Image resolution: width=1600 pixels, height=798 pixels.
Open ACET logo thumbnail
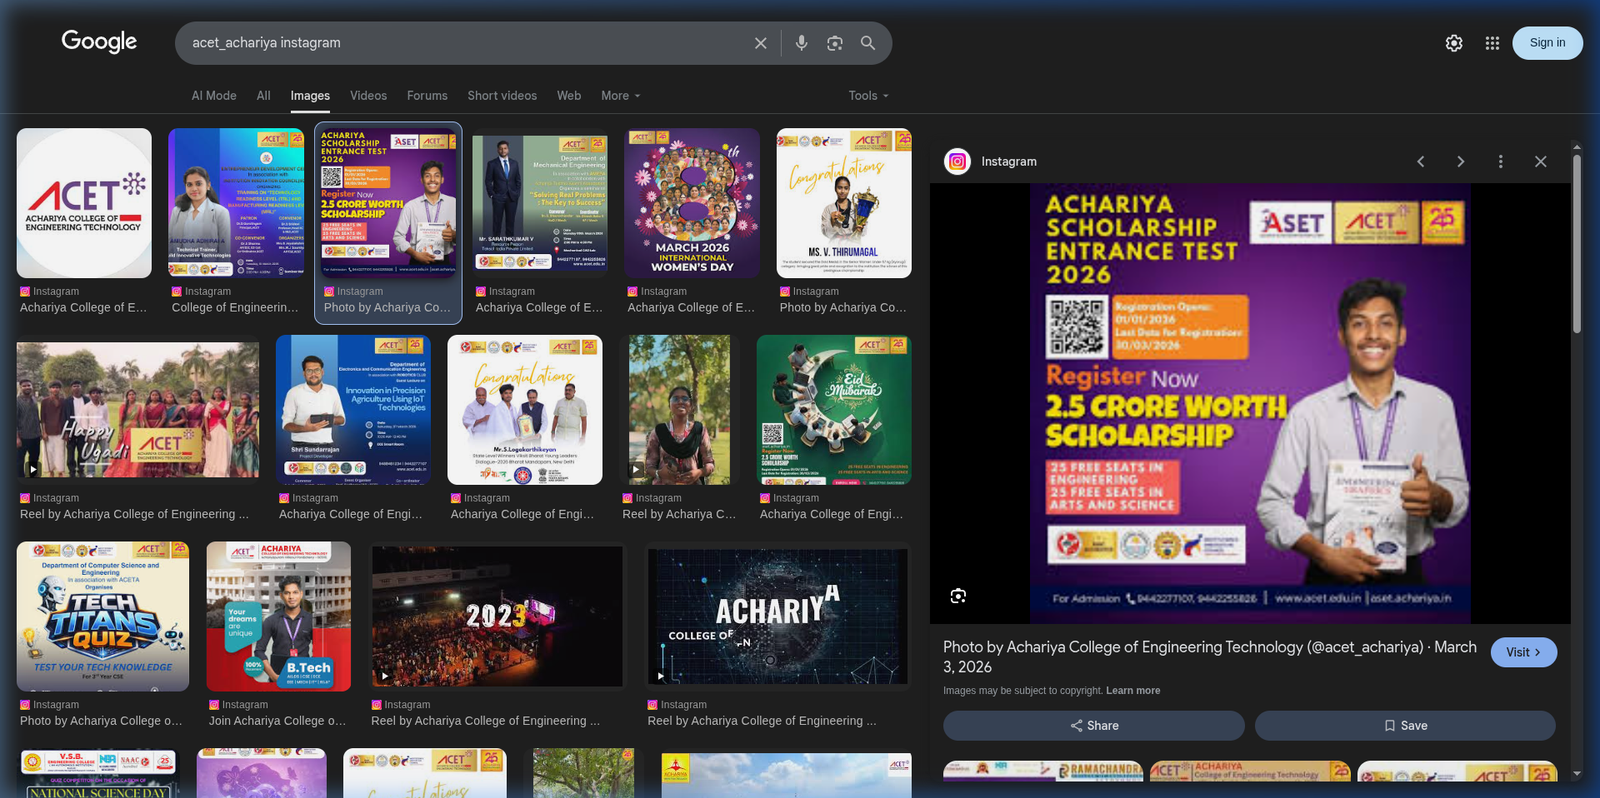[84, 203]
